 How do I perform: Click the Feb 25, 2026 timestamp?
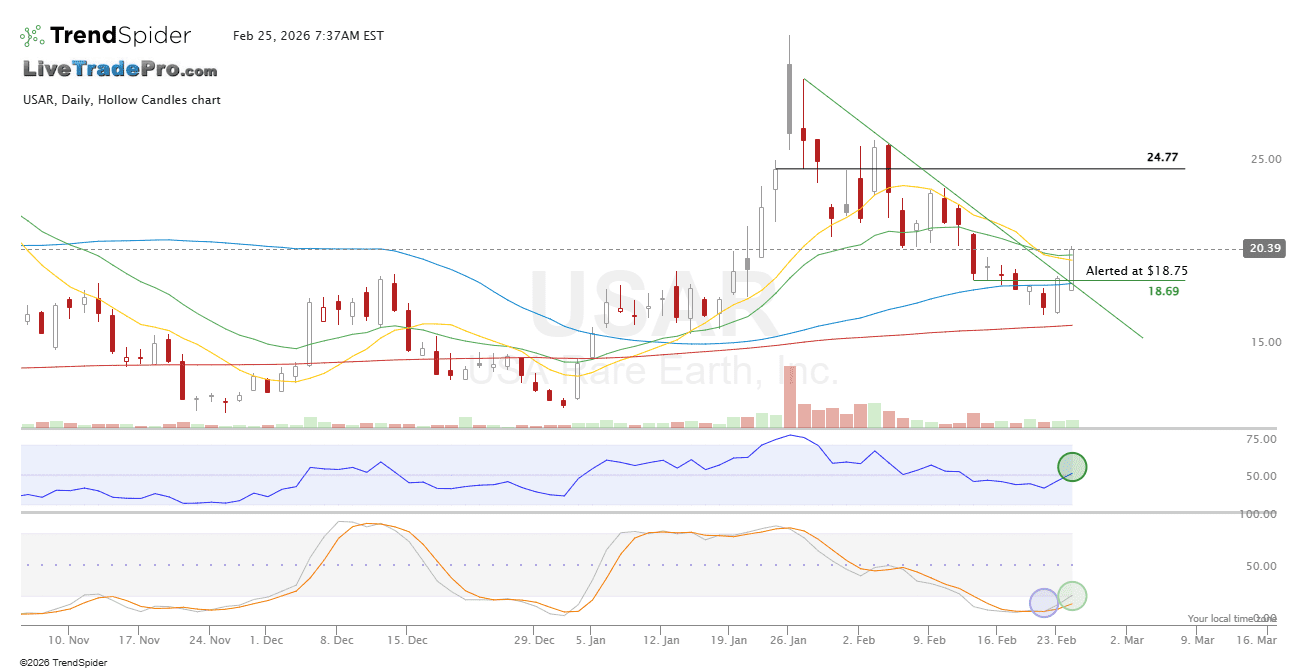coord(308,36)
